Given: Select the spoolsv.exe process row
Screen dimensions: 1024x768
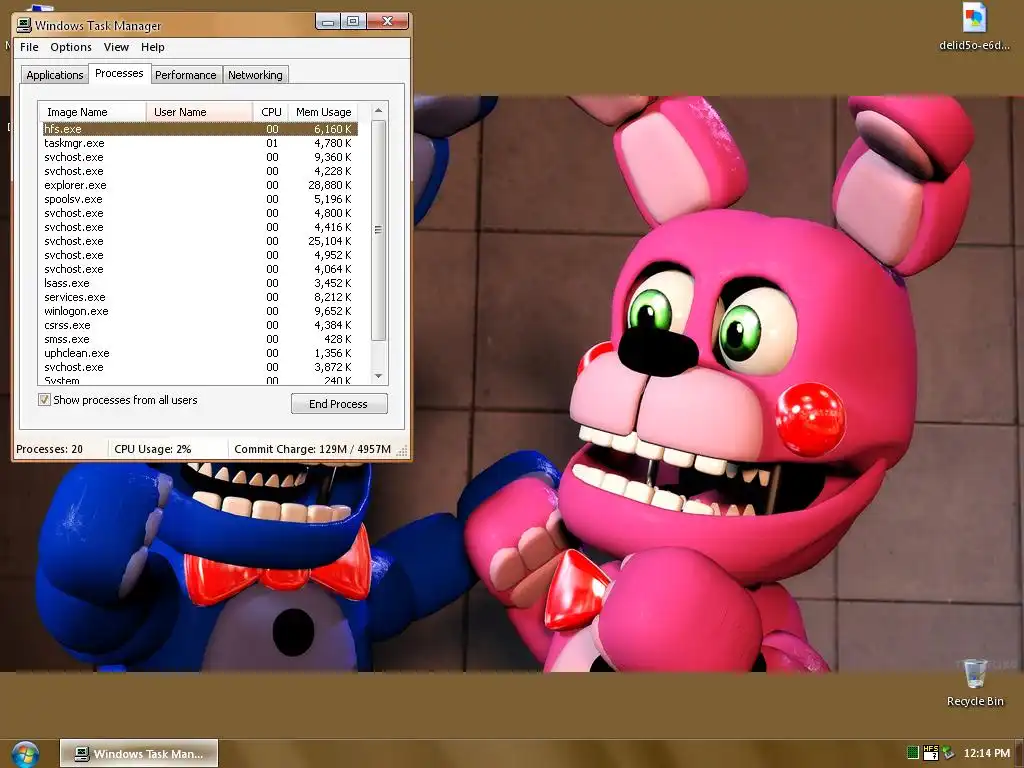Looking at the screenshot, I should coord(200,199).
